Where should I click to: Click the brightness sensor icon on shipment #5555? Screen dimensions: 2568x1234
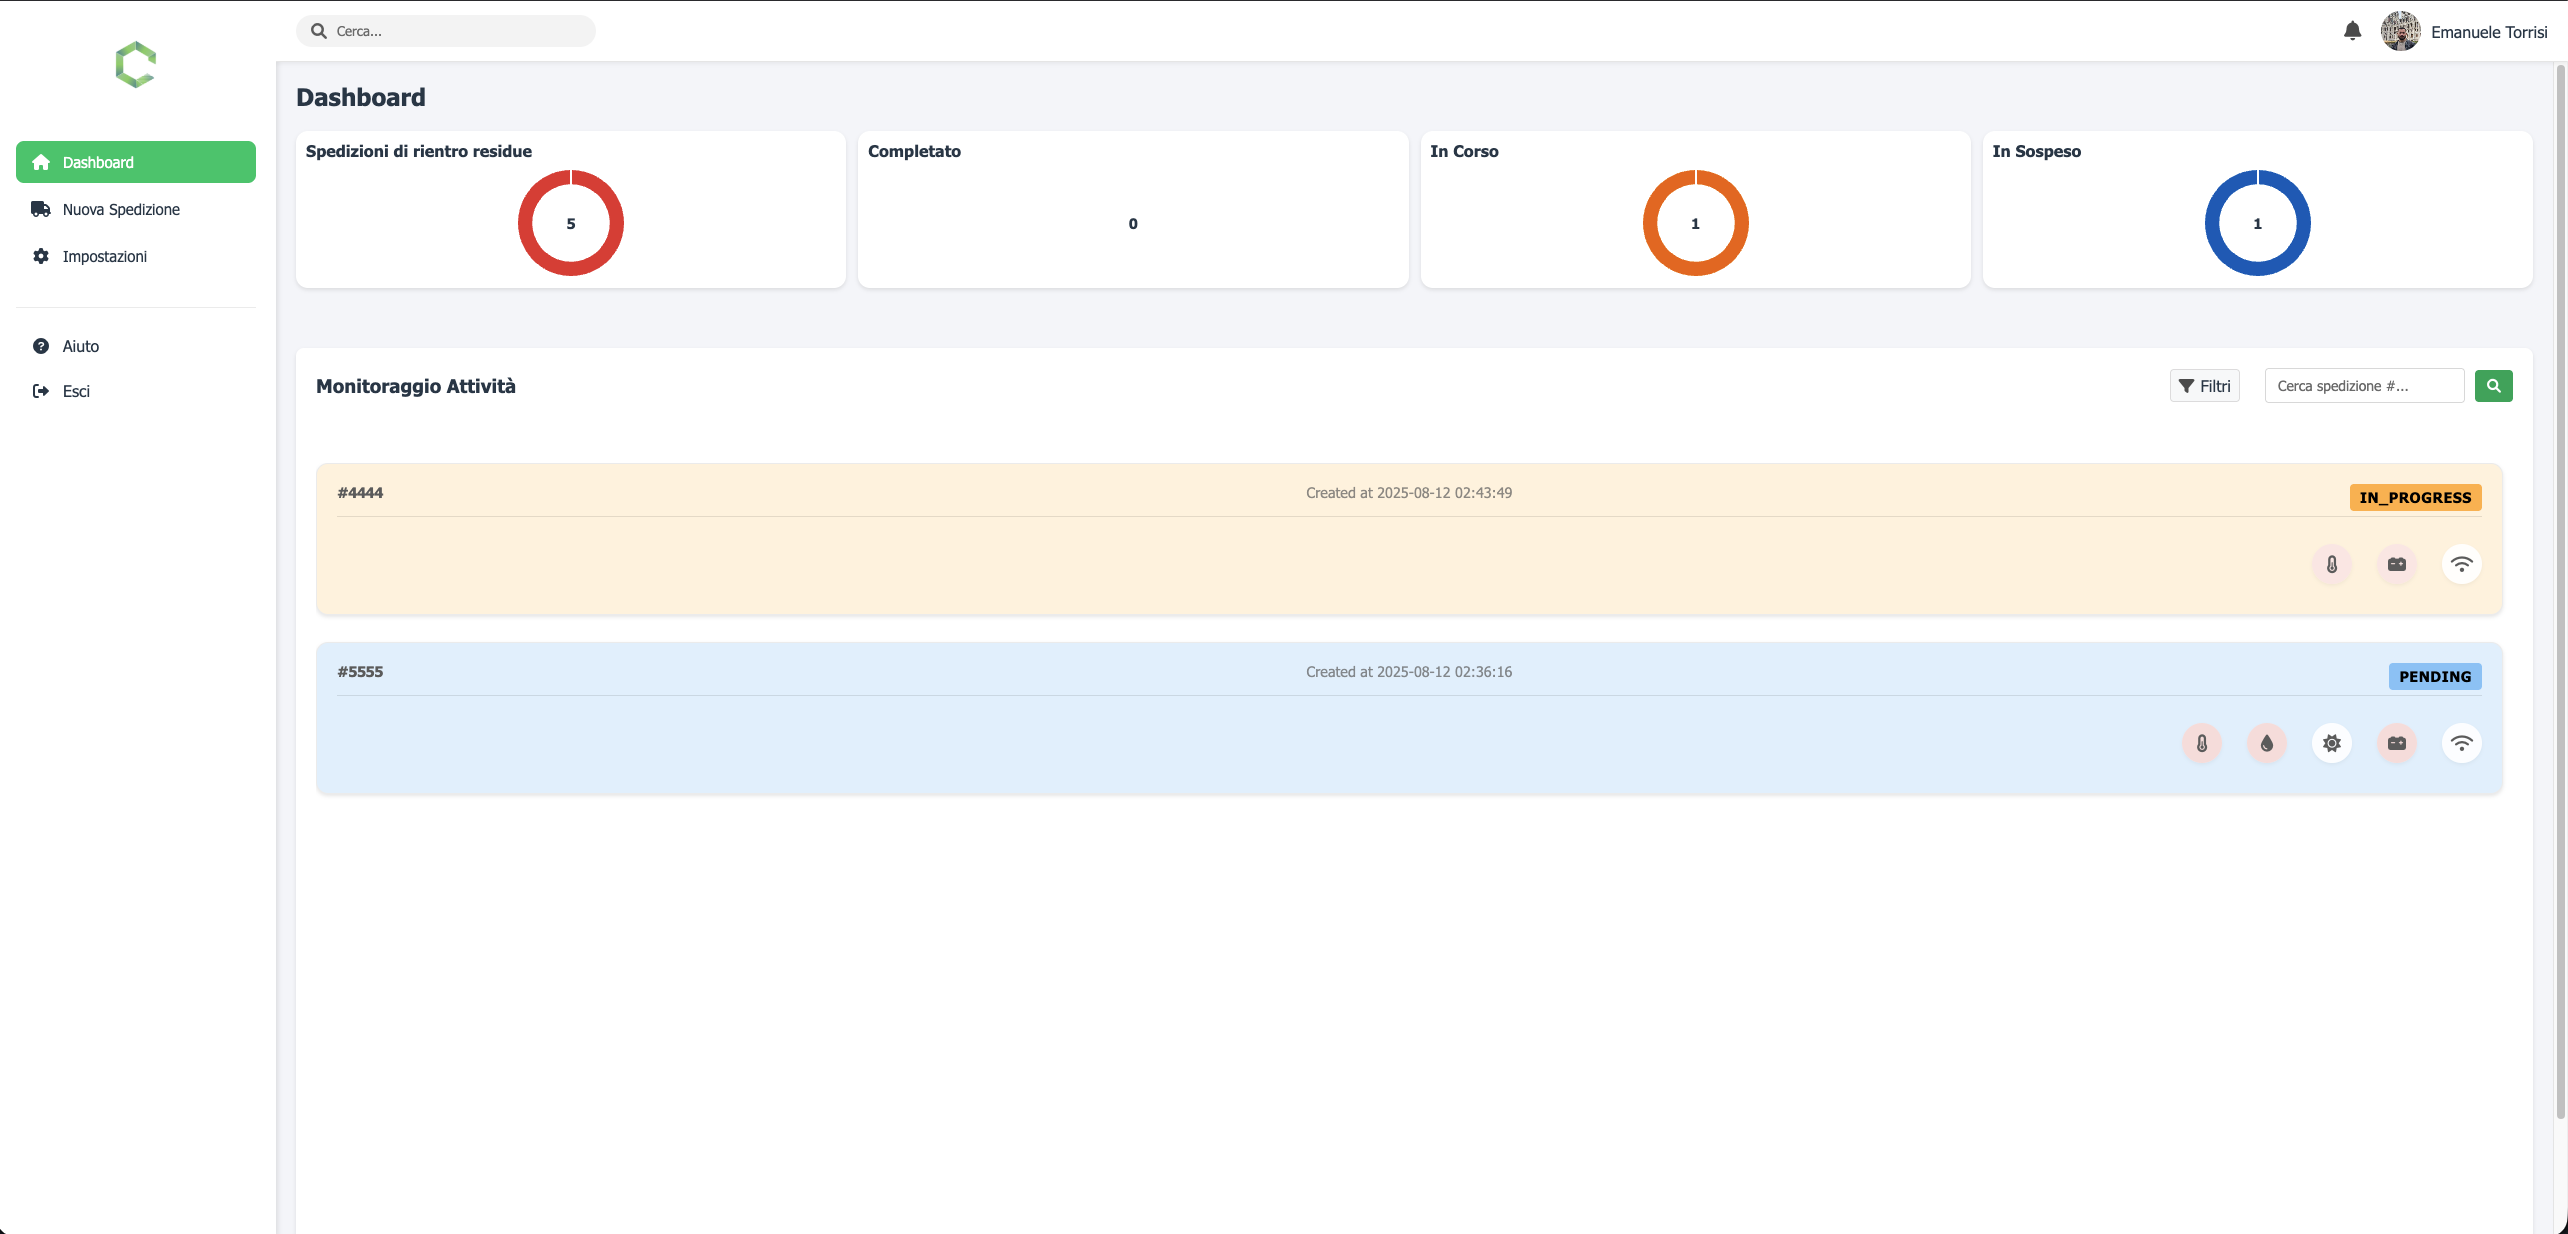pos(2332,743)
